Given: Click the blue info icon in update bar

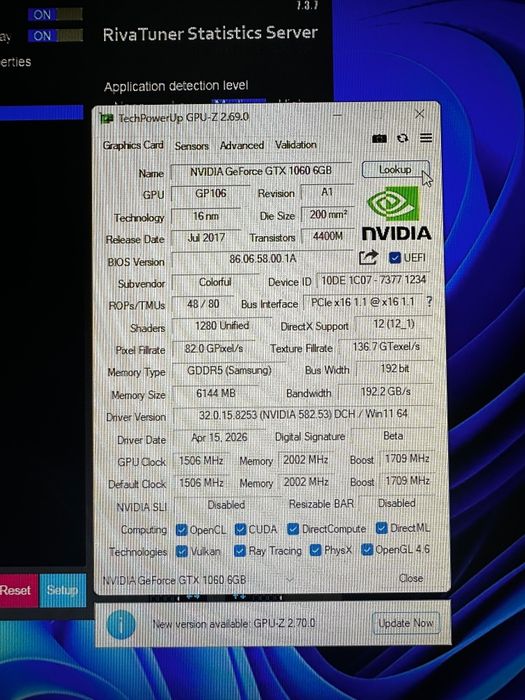Looking at the screenshot, I should point(121,624).
